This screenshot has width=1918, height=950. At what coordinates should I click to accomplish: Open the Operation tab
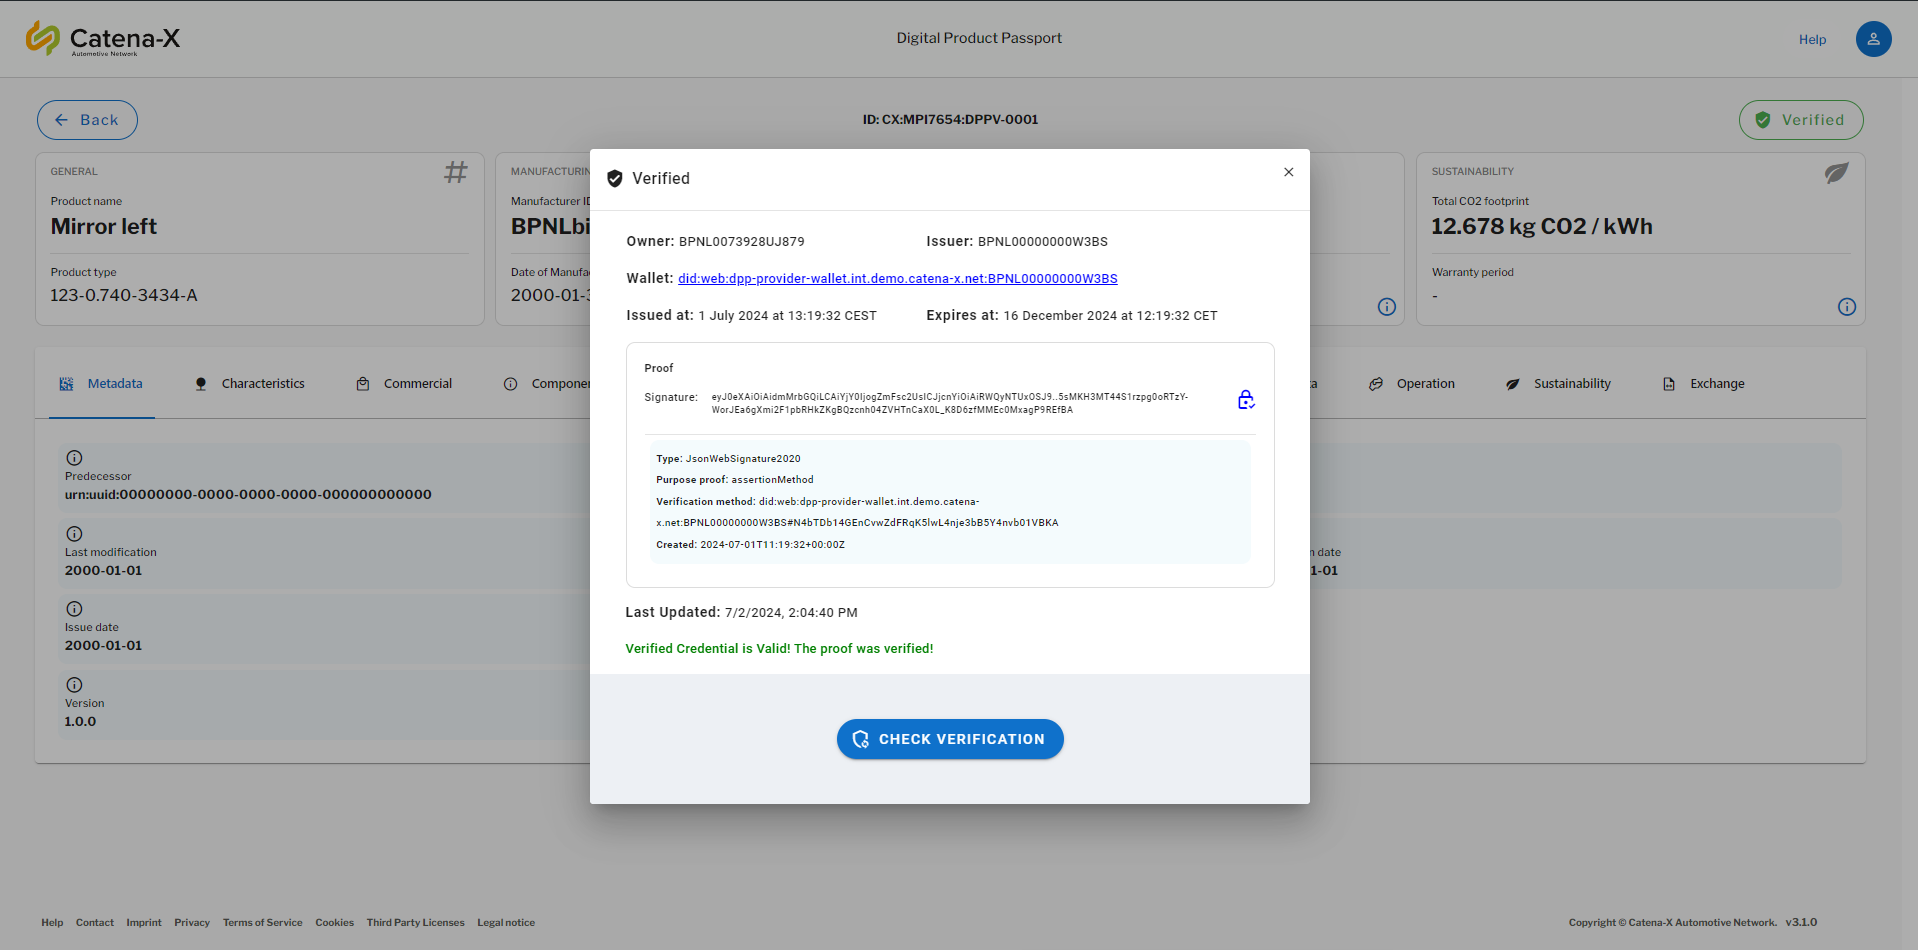click(1412, 384)
